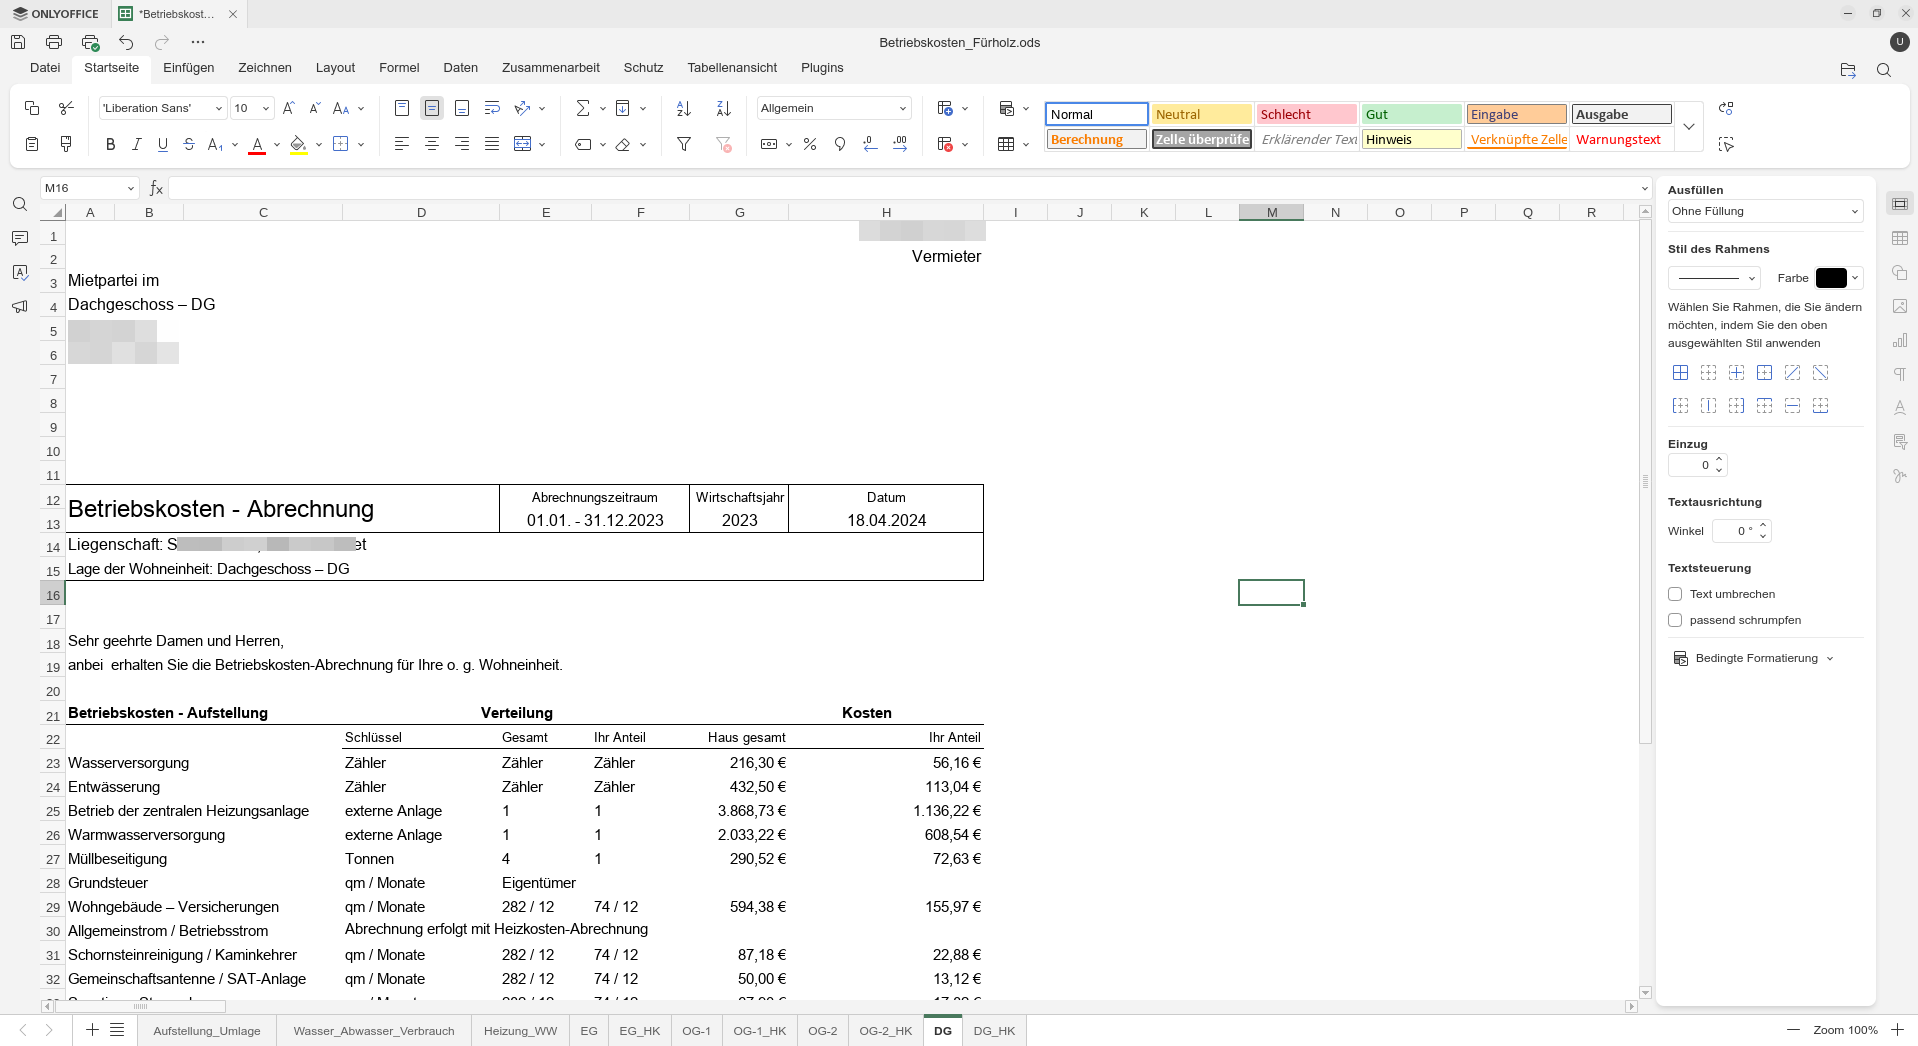Toggle italic formatting
Screen dimensions: 1918x1046
coord(136,144)
